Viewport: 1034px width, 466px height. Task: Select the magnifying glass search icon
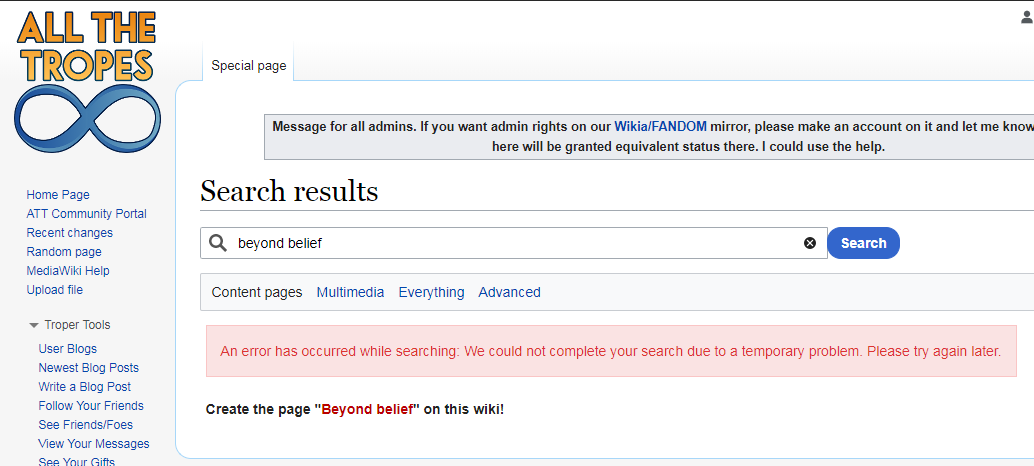pos(218,243)
